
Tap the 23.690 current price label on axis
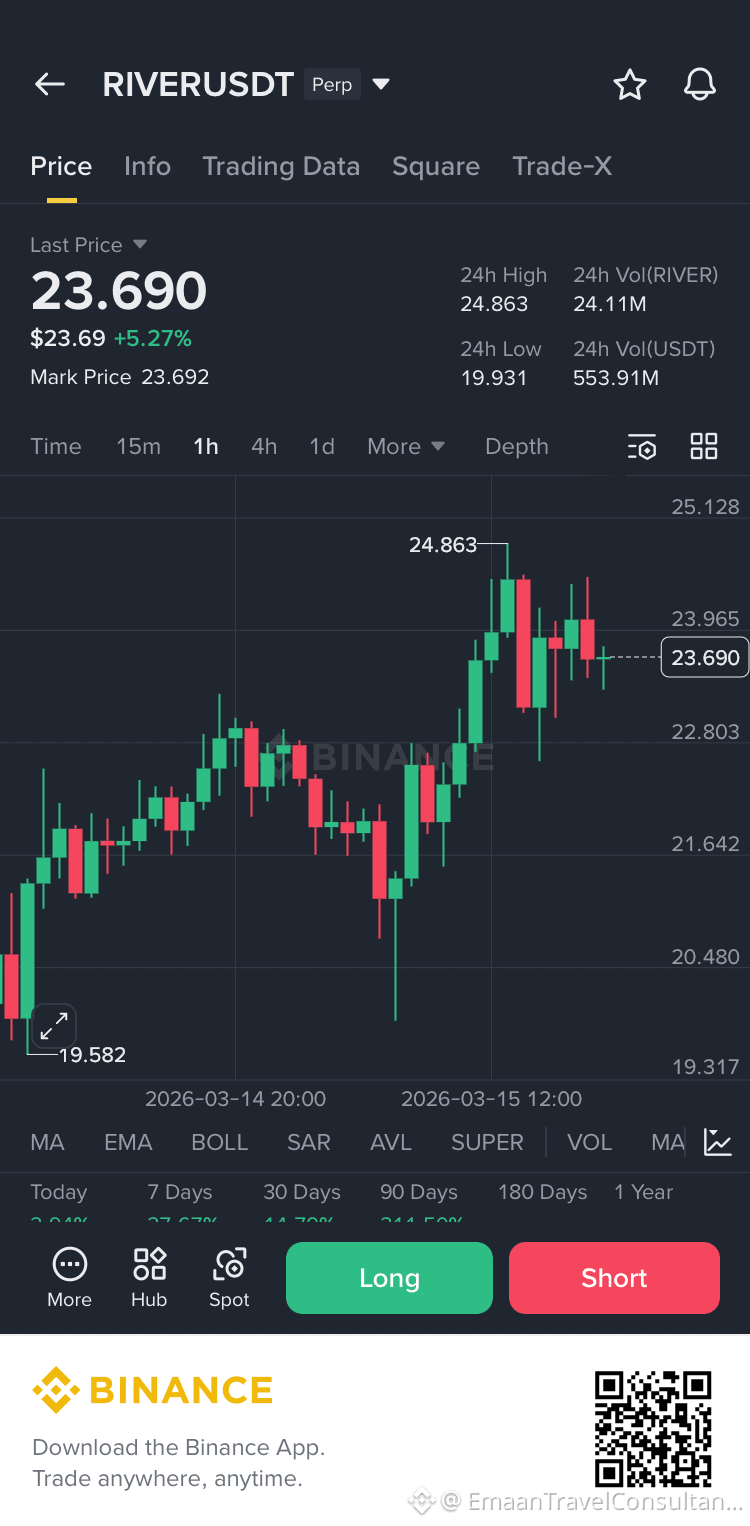705,657
